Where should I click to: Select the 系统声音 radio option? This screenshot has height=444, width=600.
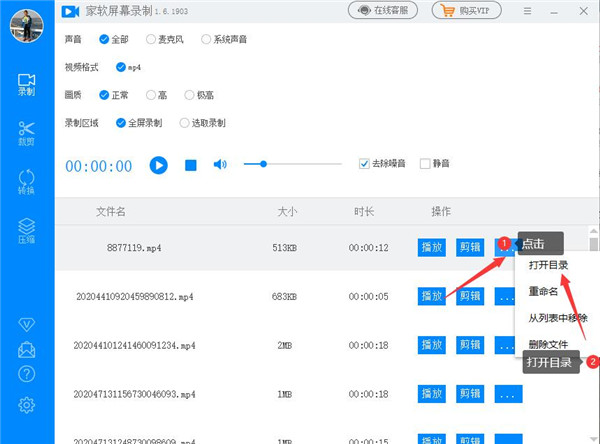point(224,39)
